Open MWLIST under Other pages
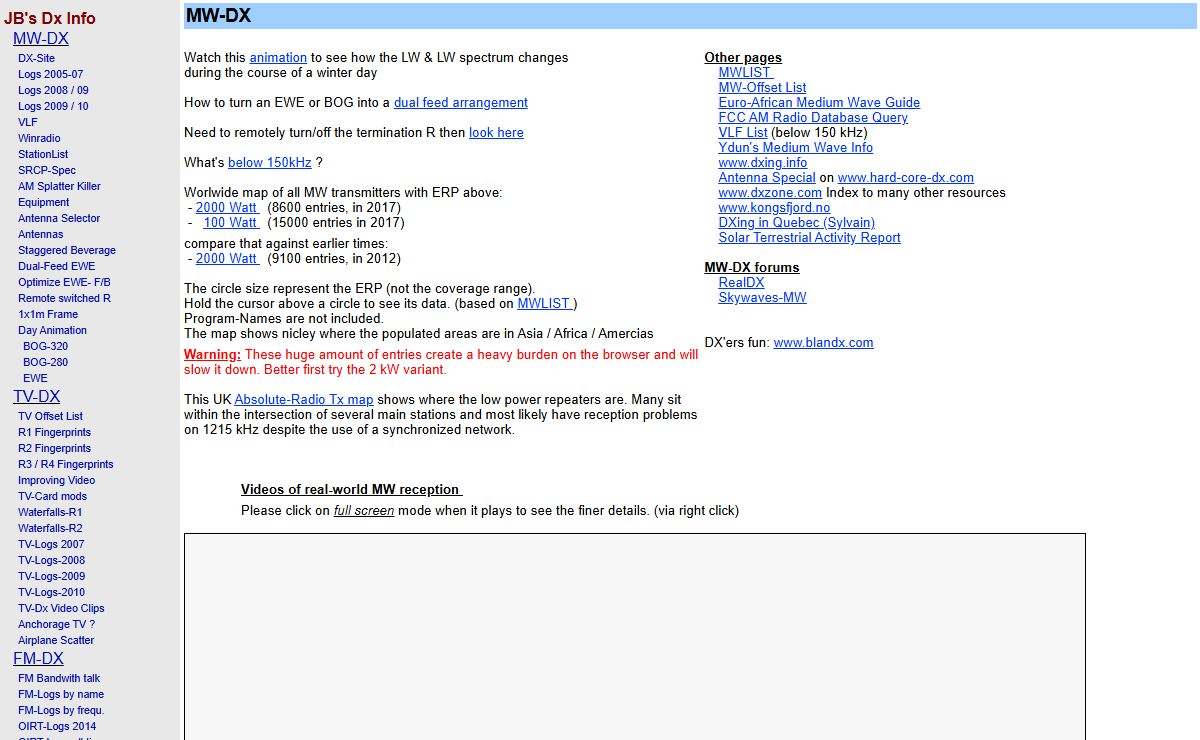The height and width of the screenshot is (740, 1200). point(746,73)
